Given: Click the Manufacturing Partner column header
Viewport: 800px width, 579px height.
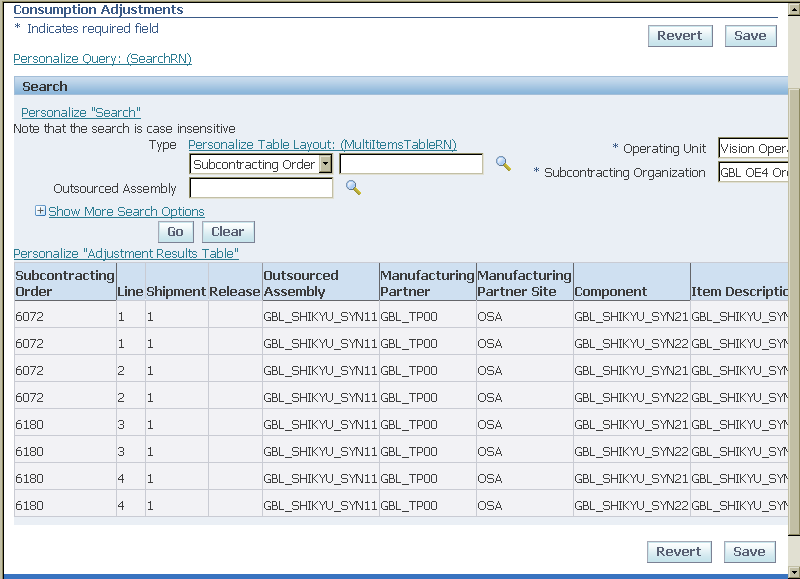Looking at the screenshot, I should pyautogui.click(x=427, y=283).
